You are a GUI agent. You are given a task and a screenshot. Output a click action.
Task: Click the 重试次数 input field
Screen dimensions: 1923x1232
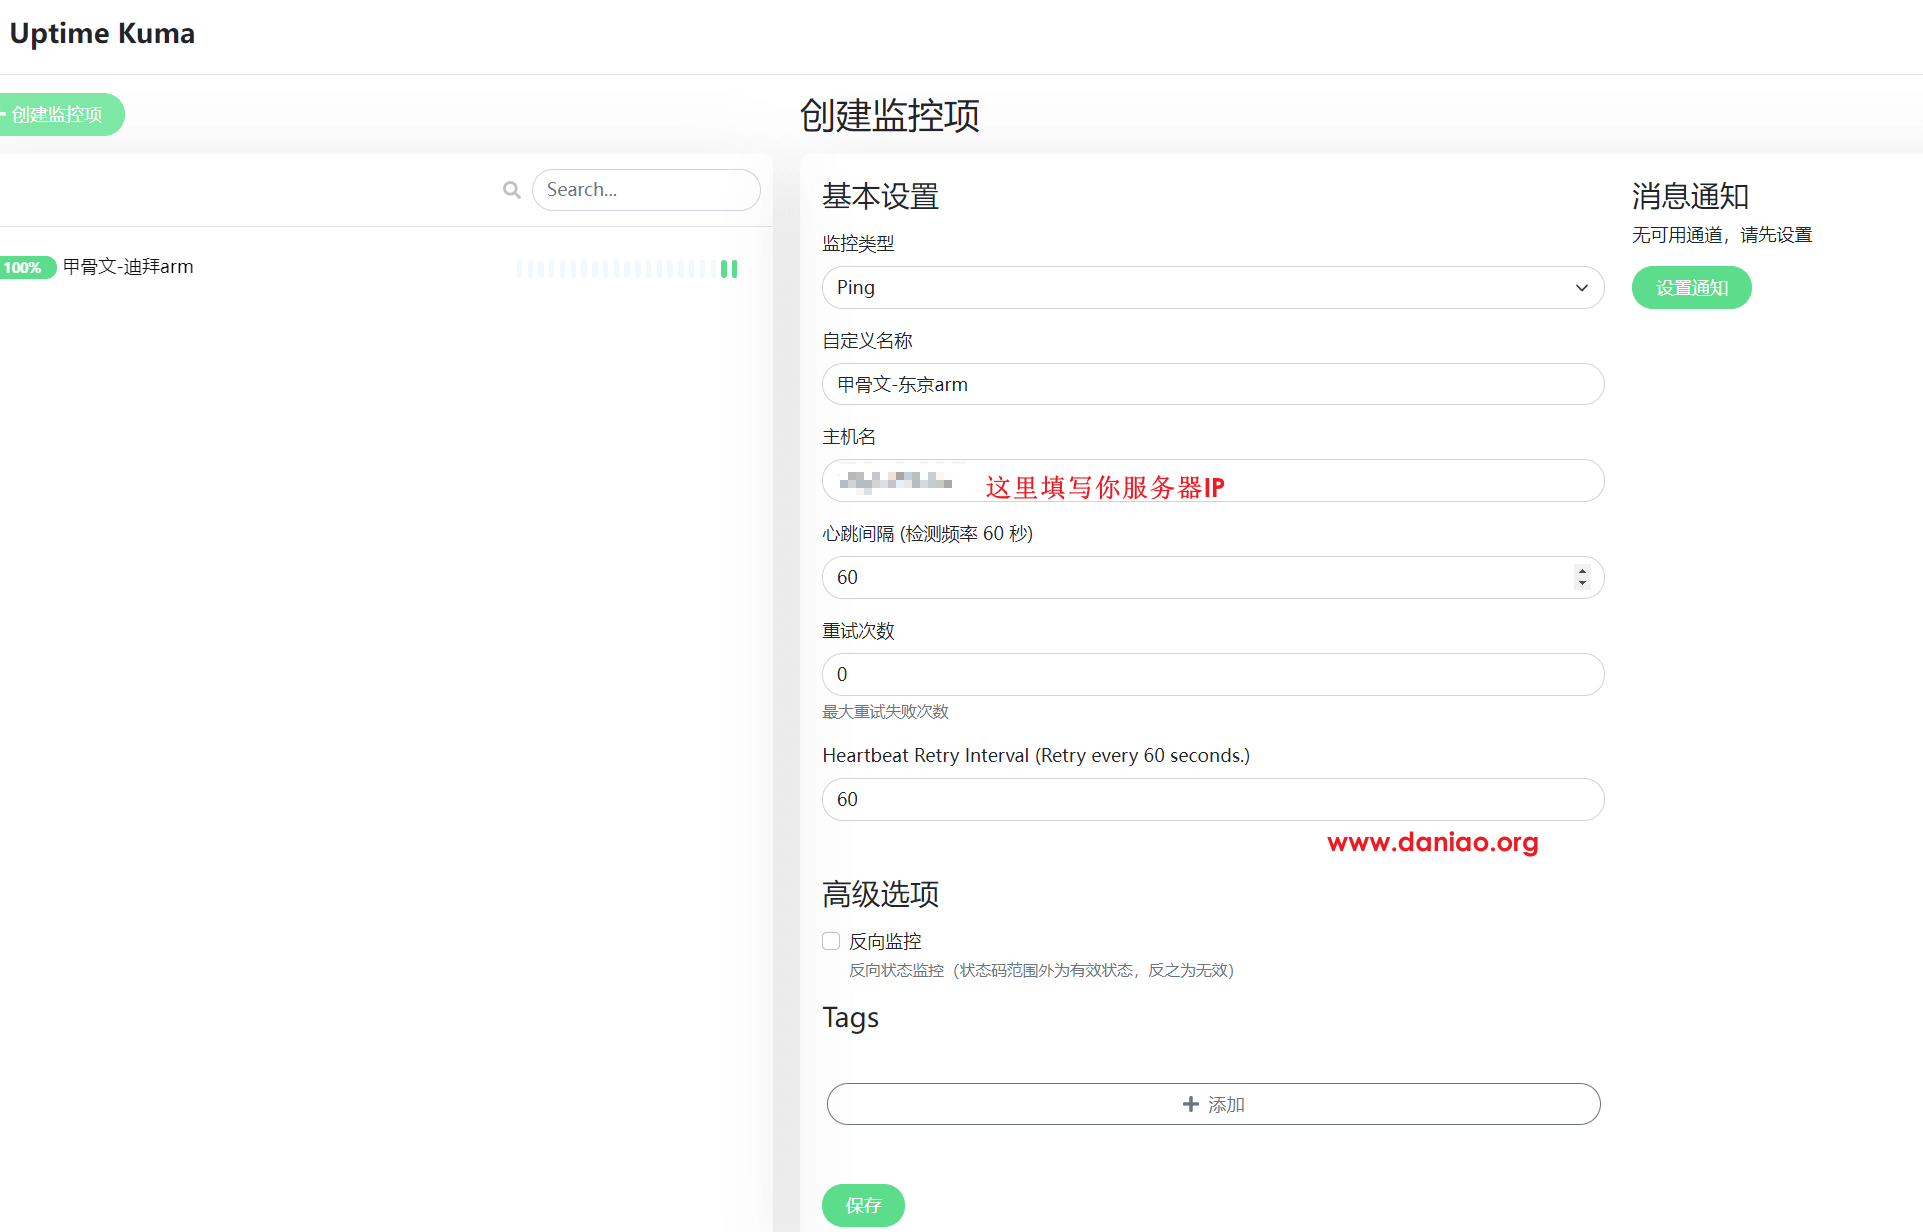coord(1212,675)
